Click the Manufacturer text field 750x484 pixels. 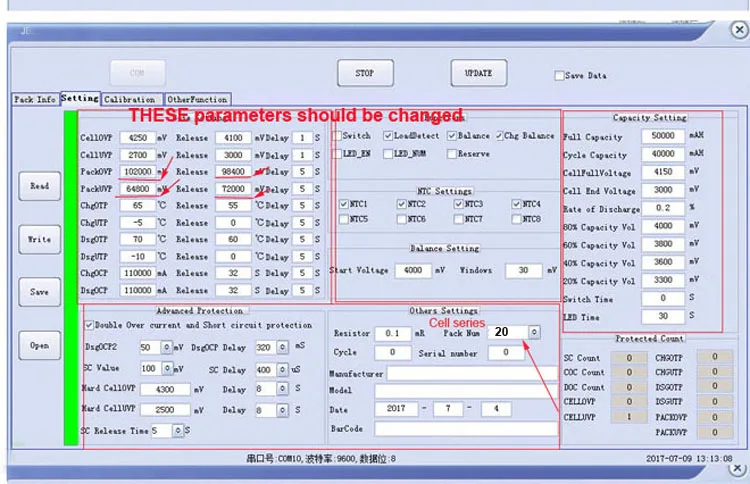pyautogui.click(x=472, y=373)
